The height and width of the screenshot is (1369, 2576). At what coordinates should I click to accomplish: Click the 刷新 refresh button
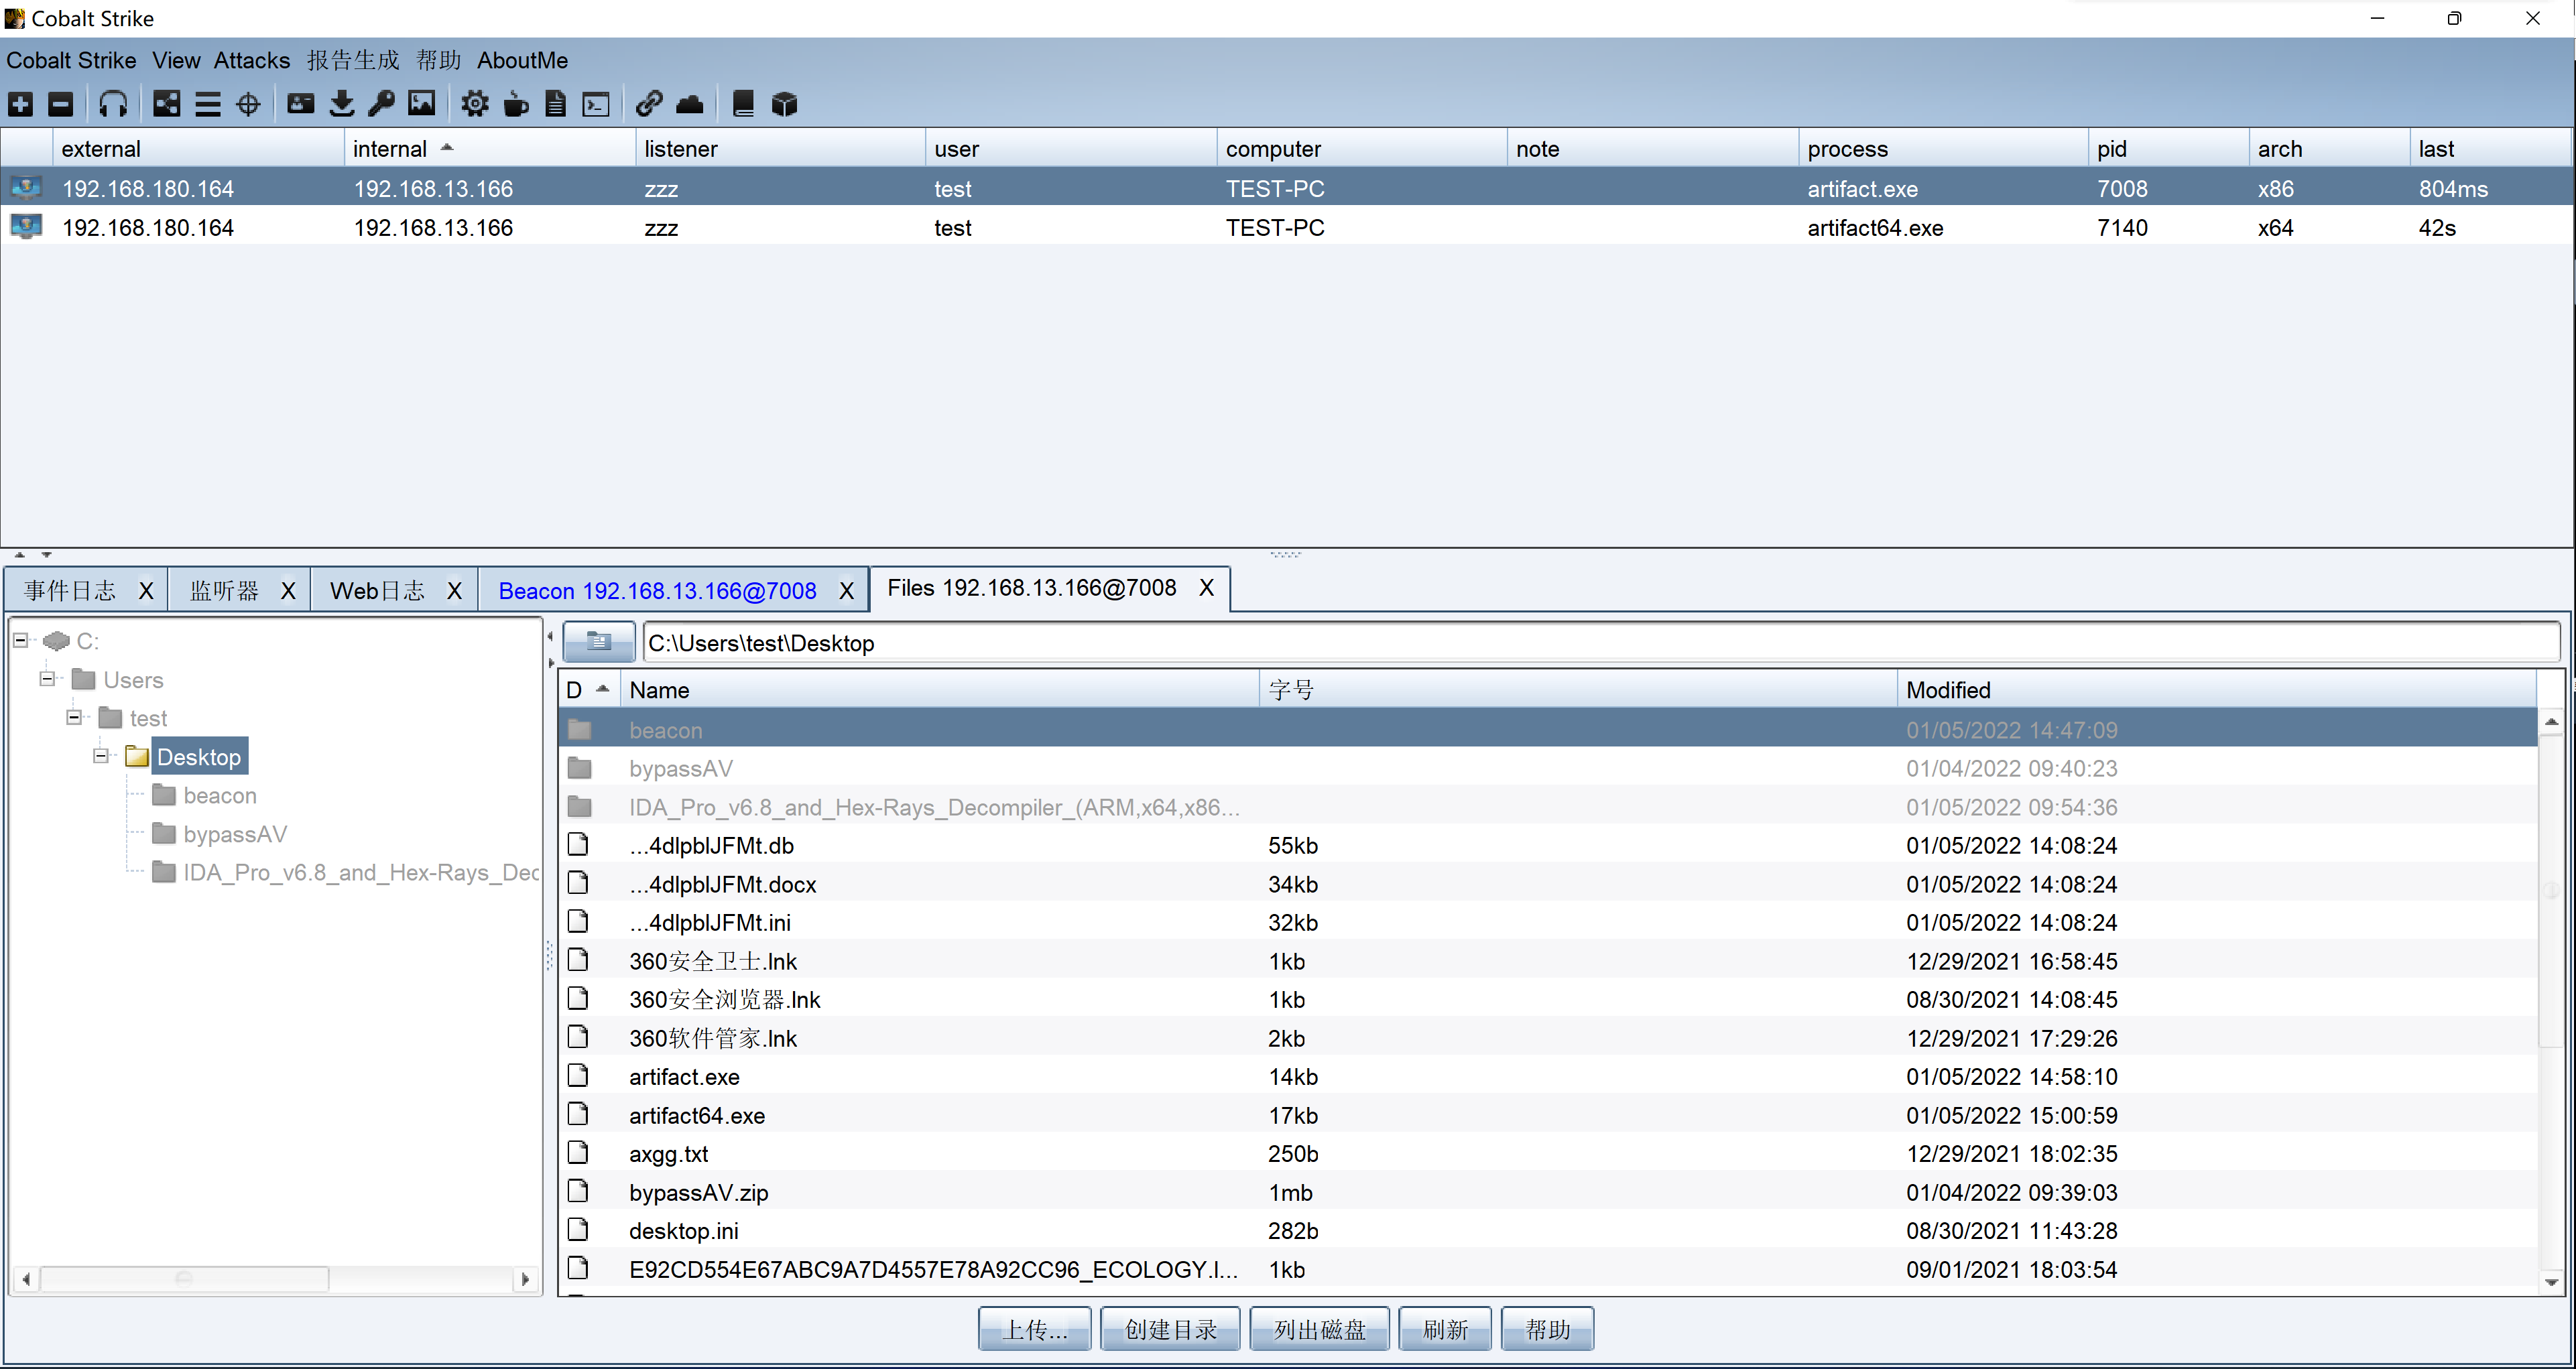(x=1445, y=1329)
